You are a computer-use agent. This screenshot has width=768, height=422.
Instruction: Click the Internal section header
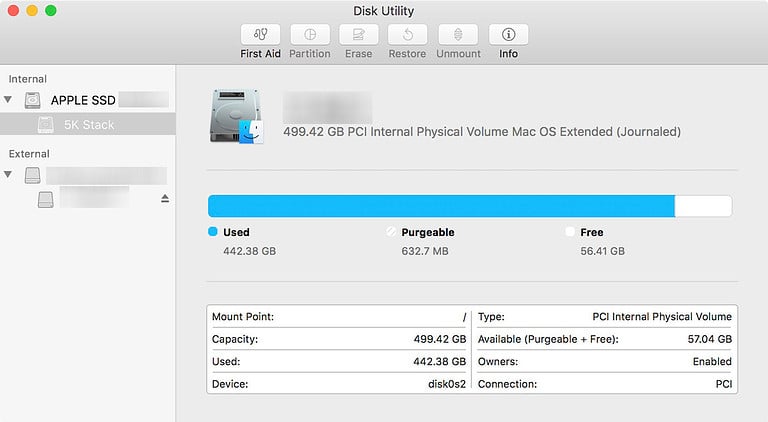[27, 79]
